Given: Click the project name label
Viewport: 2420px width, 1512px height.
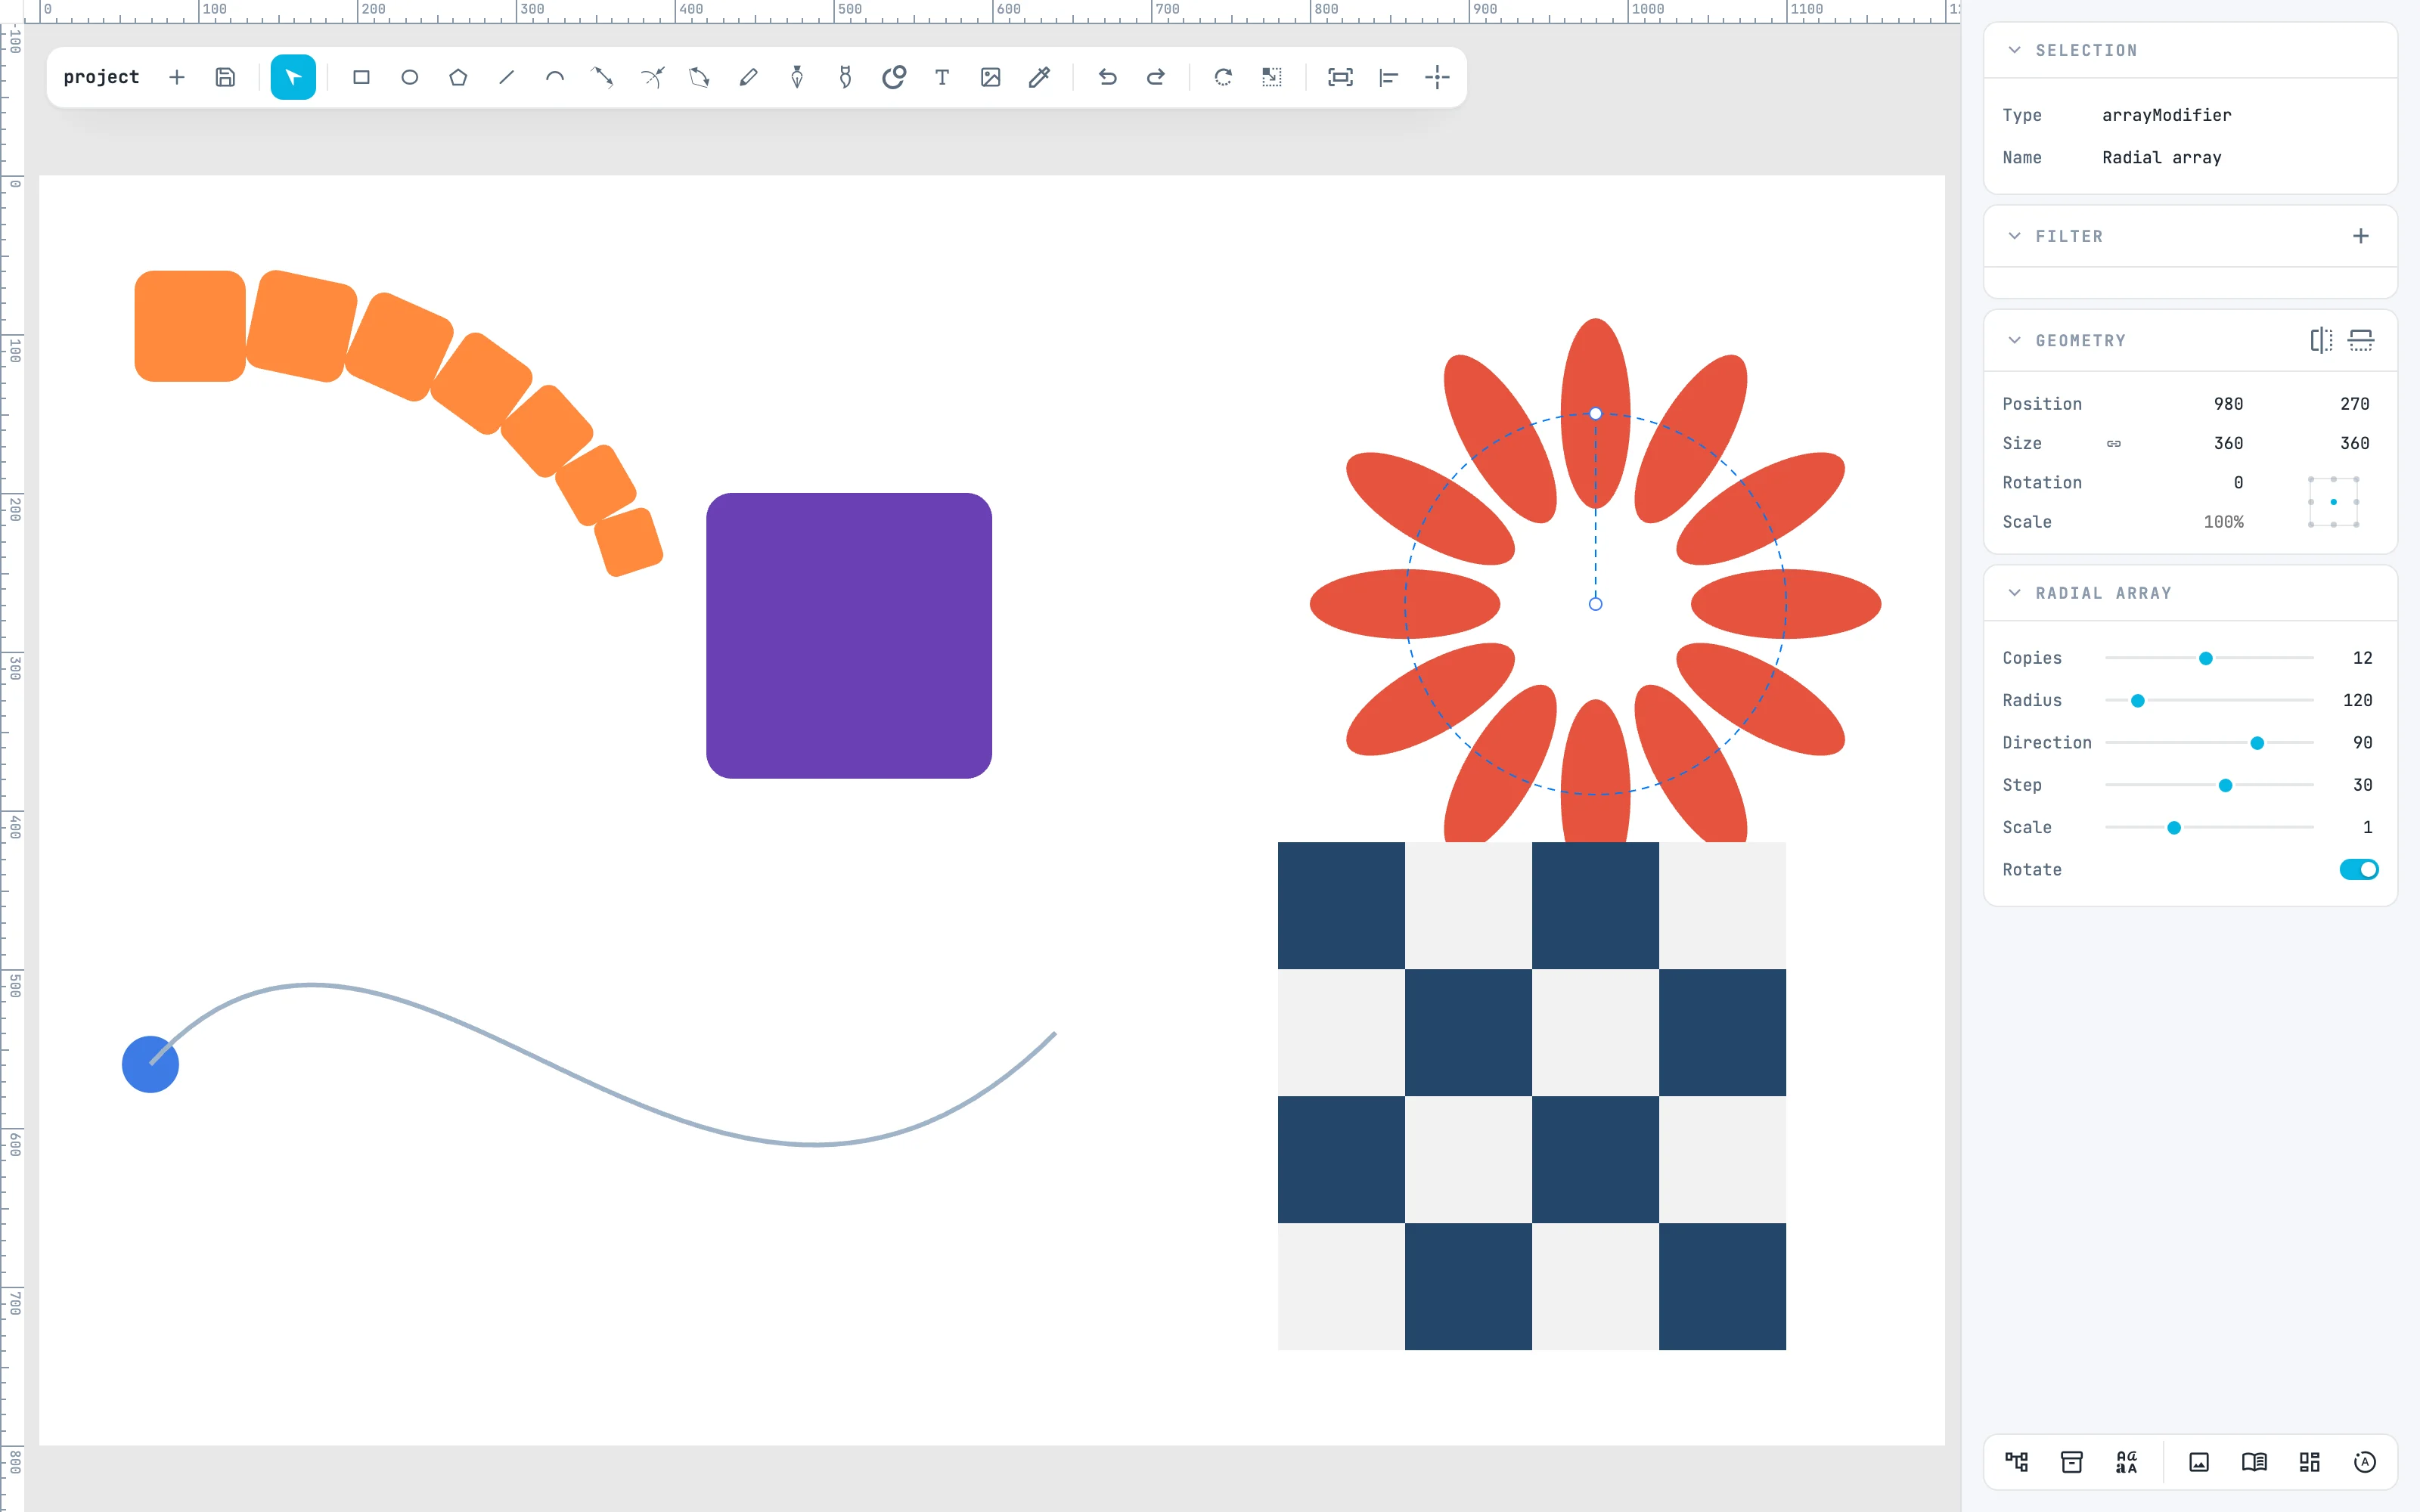Looking at the screenshot, I should point(101,77).
